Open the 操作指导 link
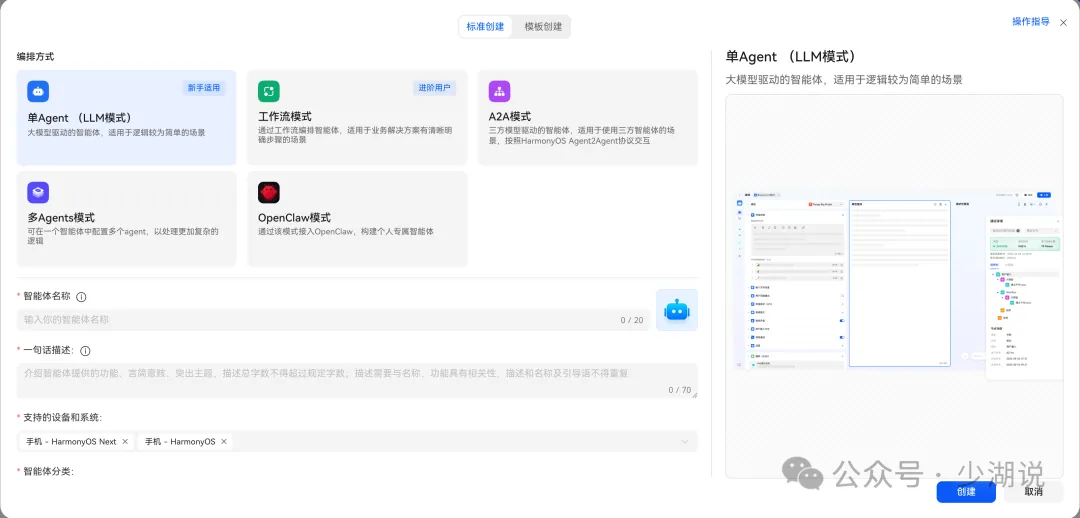This screenshot has height=518, width=1080. [x=1030, y=21]
